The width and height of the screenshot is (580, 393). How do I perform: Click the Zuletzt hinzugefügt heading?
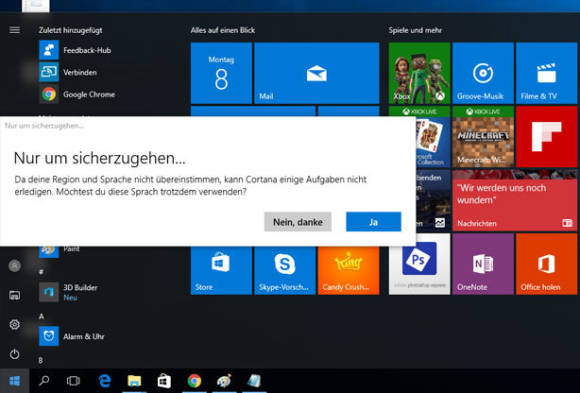[71, 30]
